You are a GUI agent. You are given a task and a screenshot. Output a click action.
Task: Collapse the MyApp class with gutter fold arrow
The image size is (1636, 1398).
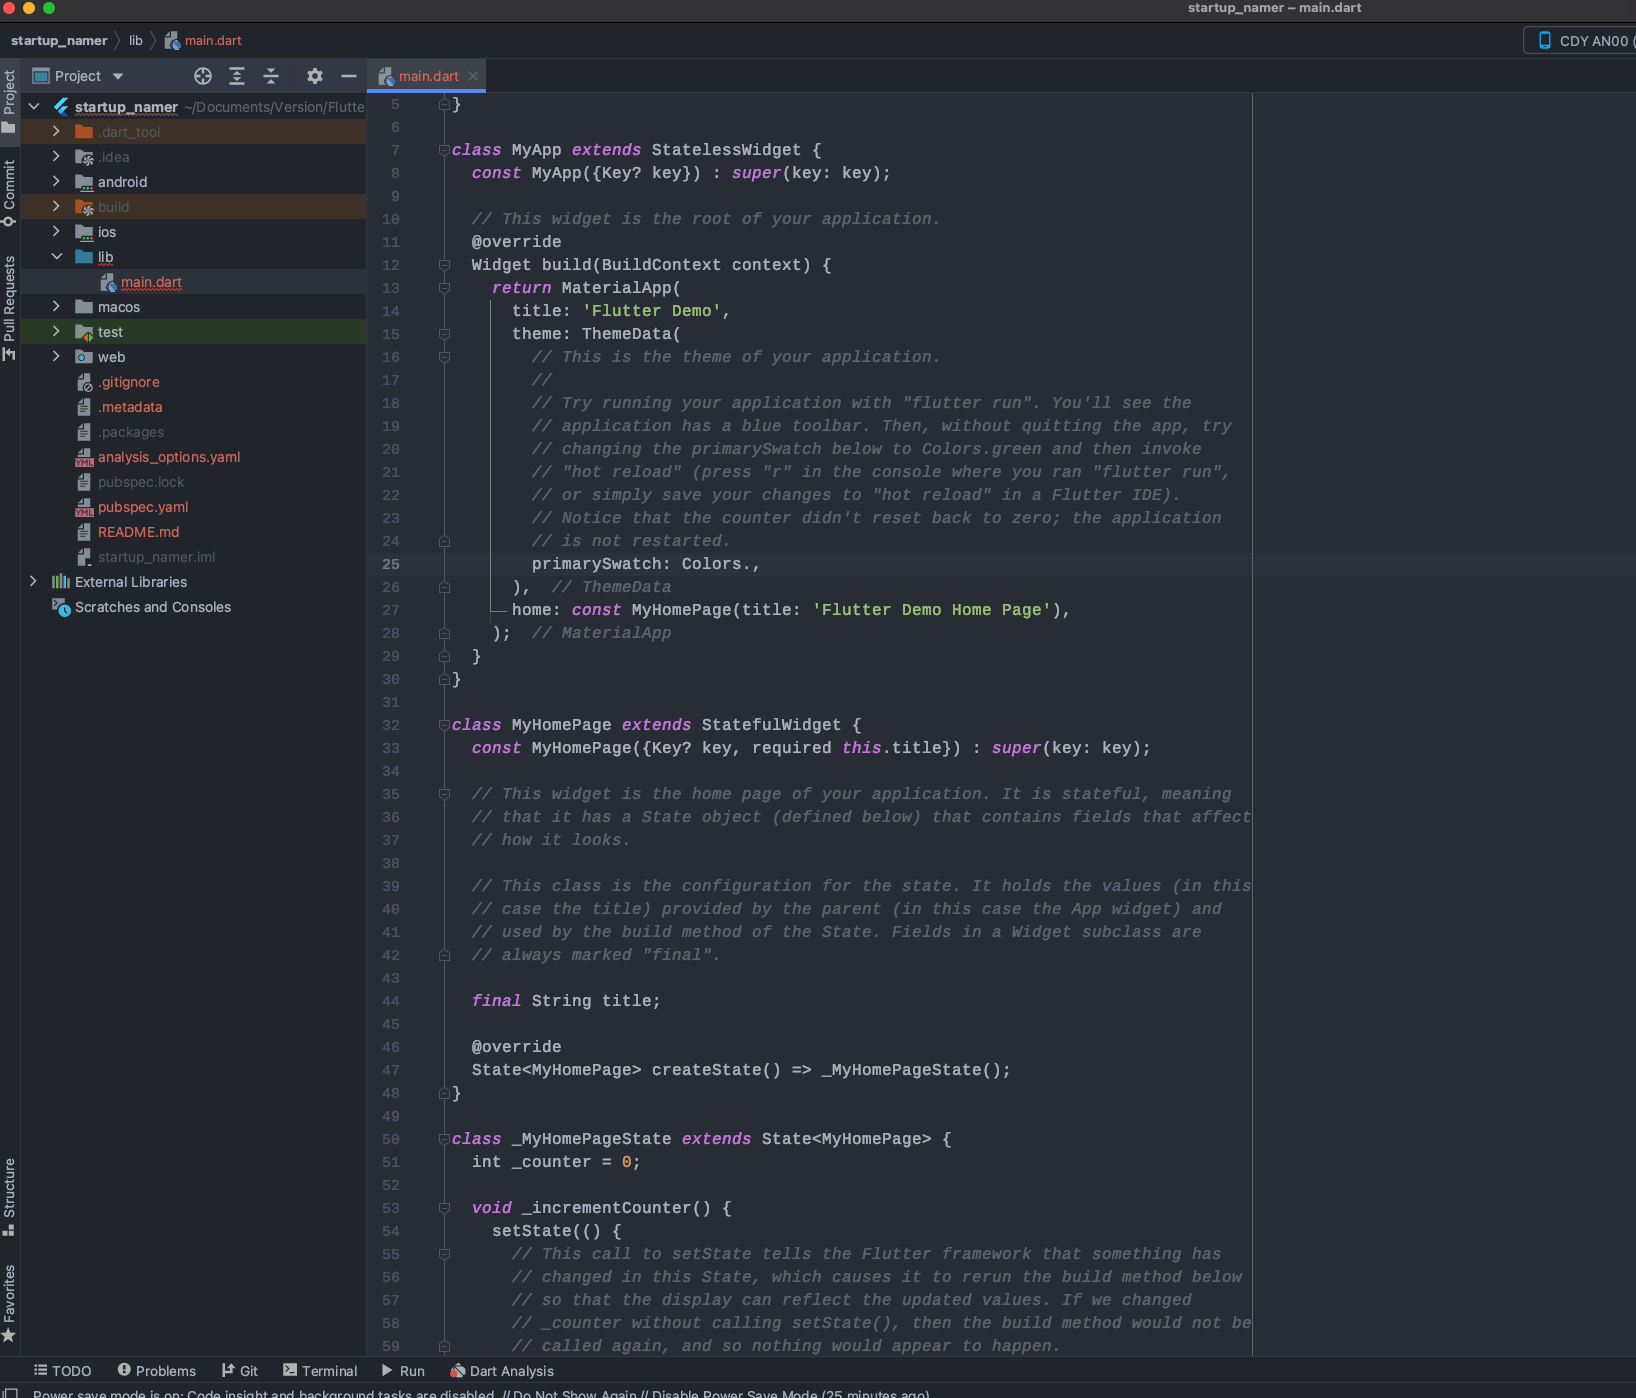pos(444,150)
